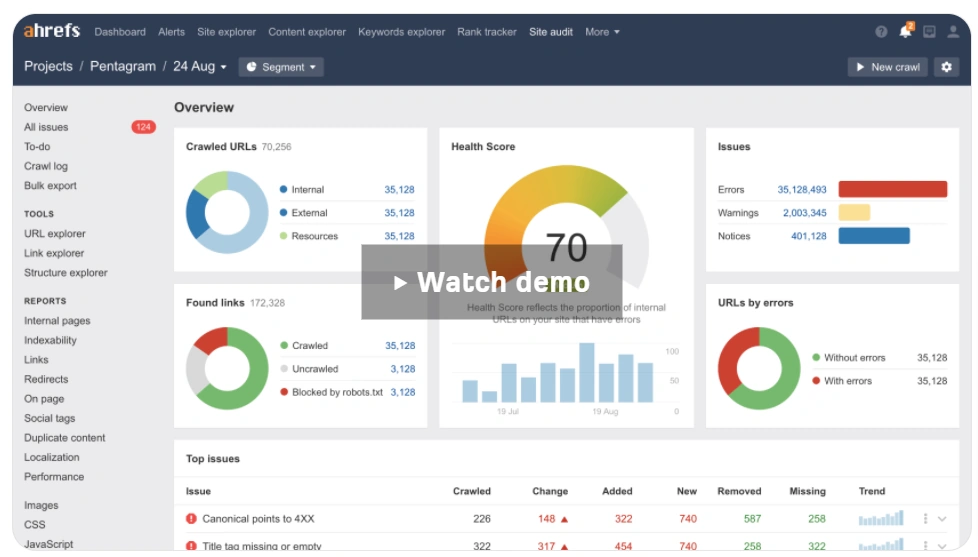Click the error icon beside Canonical points to 4XX
978x557 pixels.
[191, 519]
